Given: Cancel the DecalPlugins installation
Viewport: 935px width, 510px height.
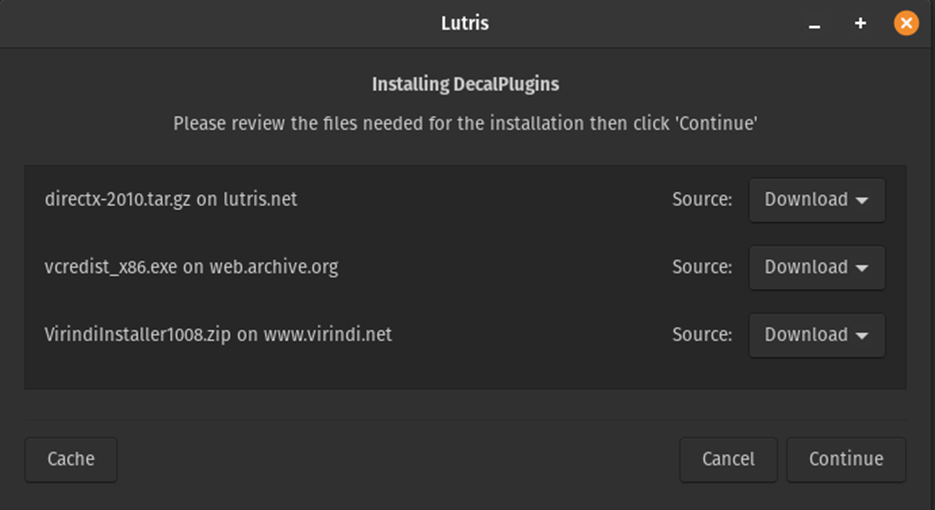Looking at the screenshot, I should pyautogui.click(x=728, y=459).
